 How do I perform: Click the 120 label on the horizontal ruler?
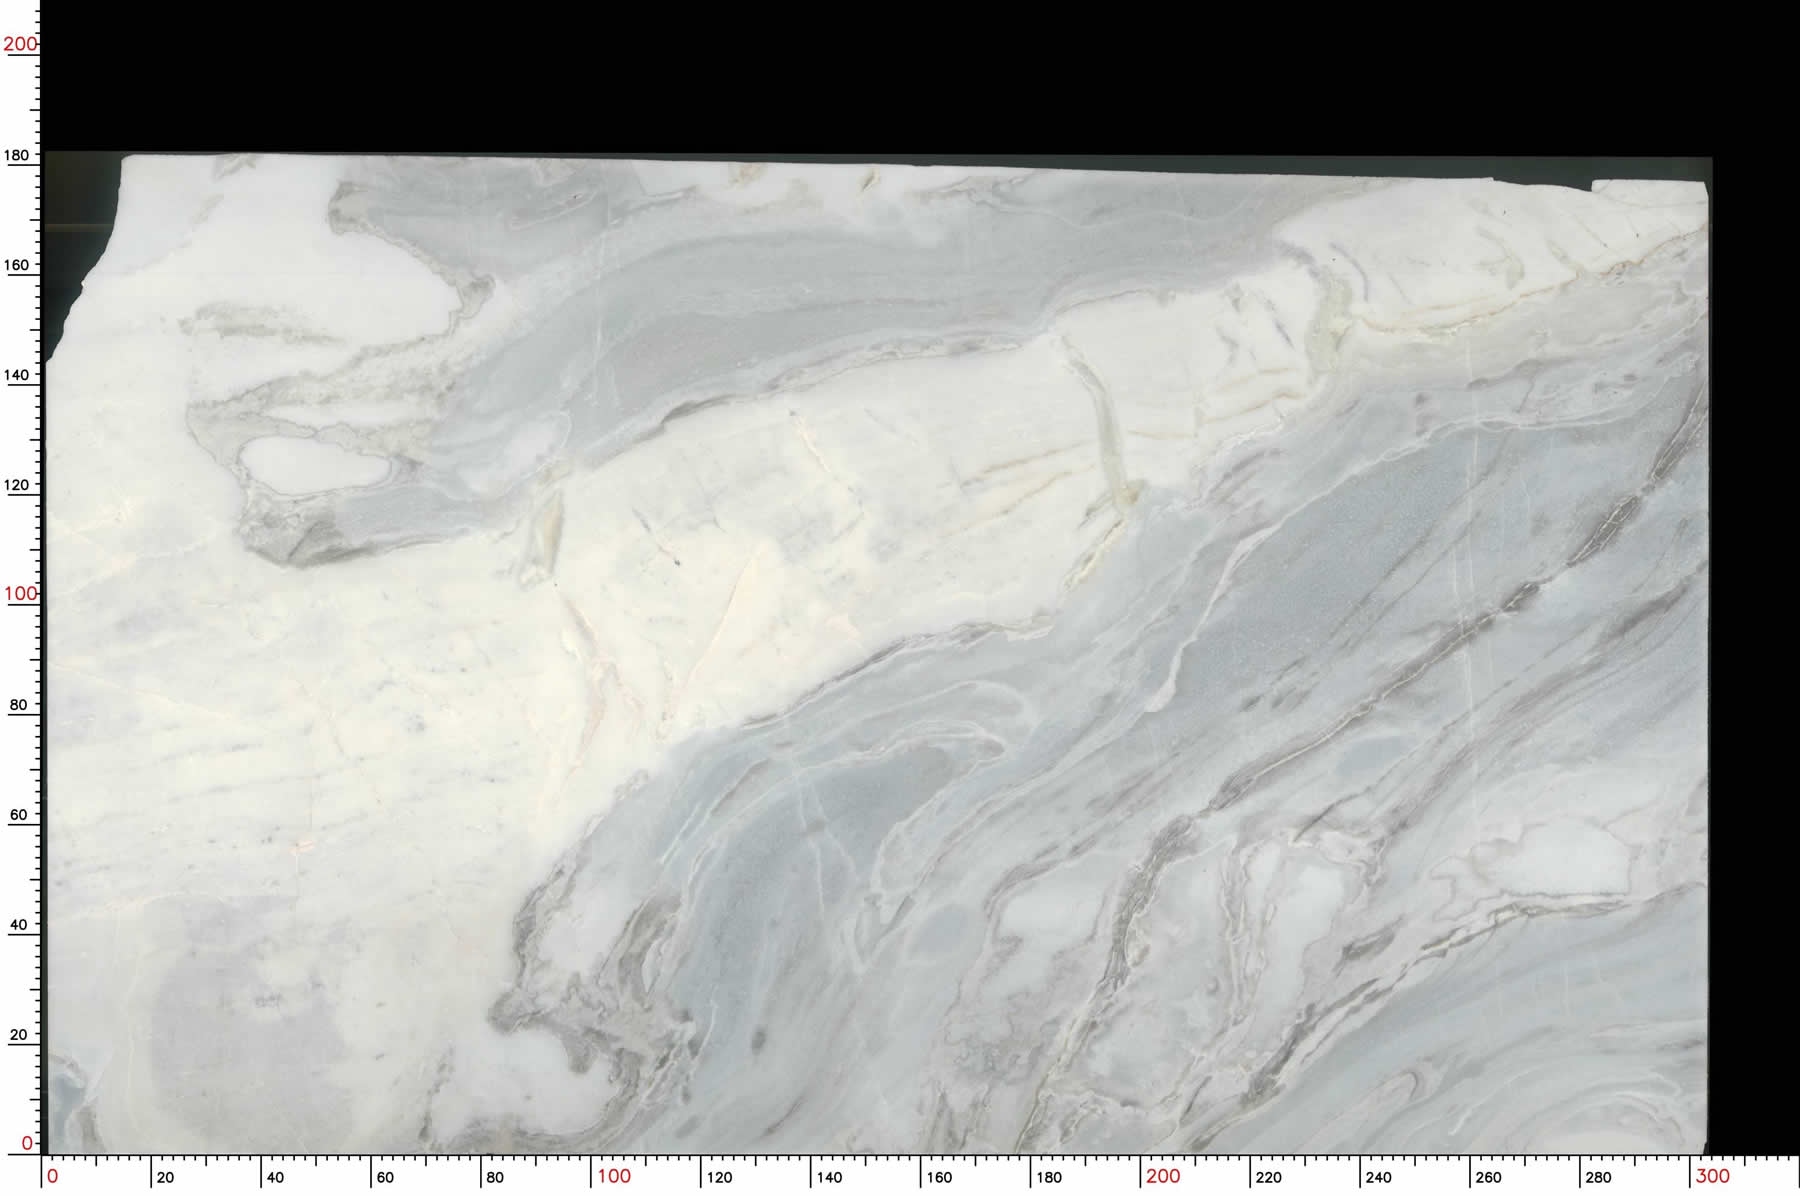(719, 1178)
